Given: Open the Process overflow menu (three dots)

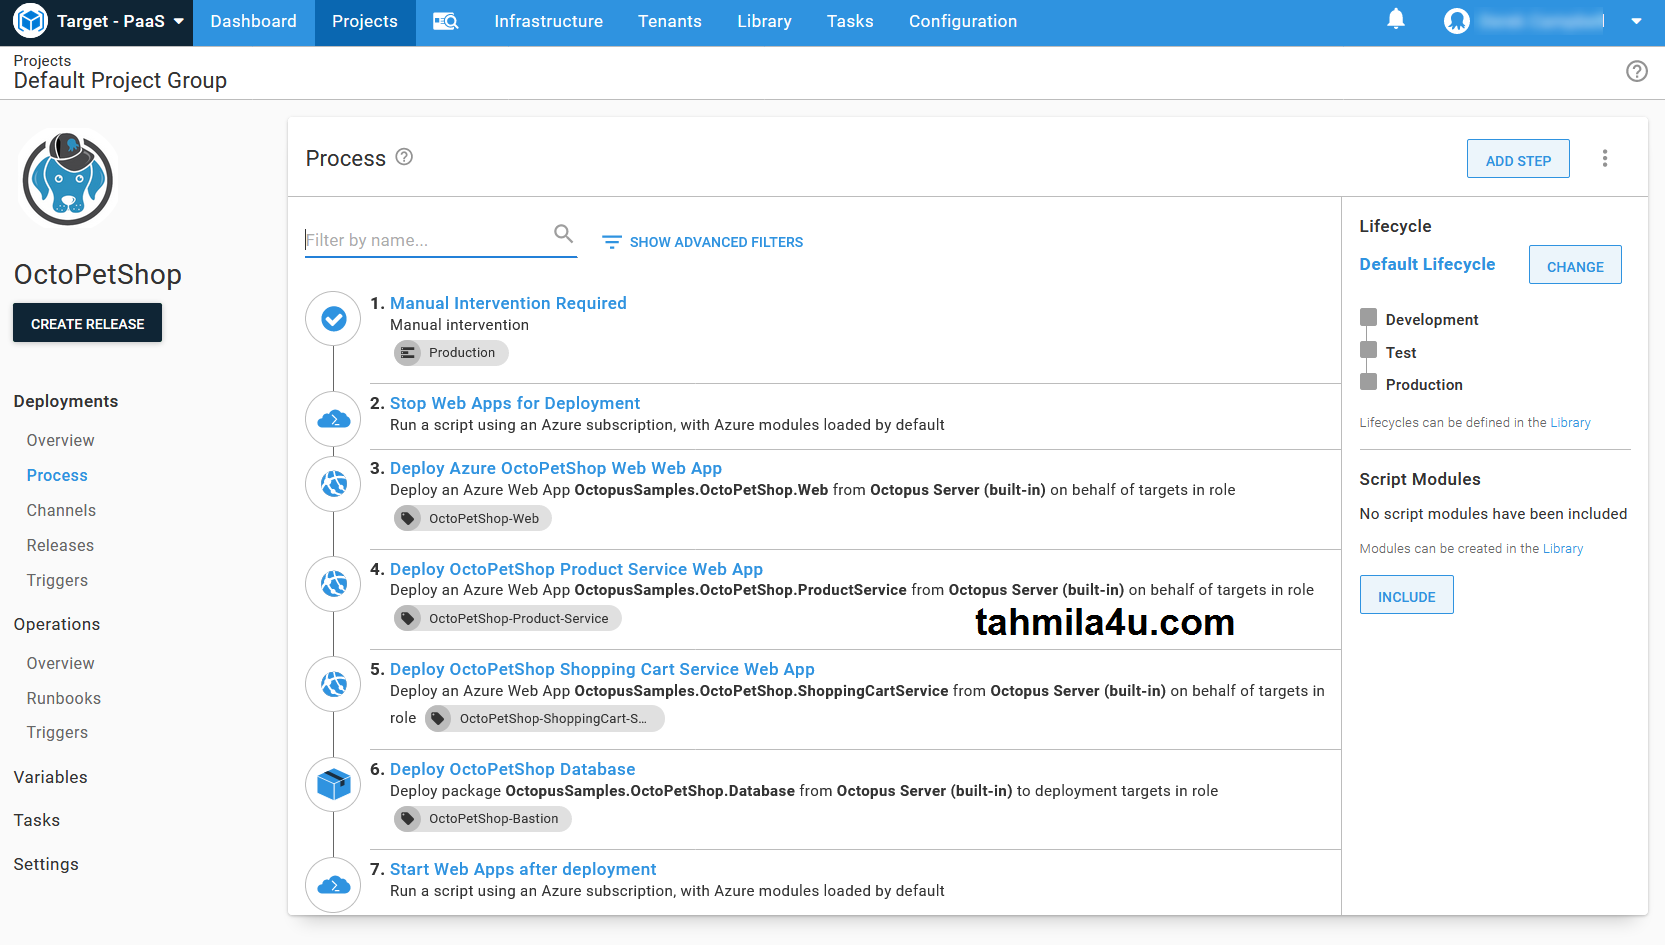Looking at the screenshot, I should coord(1605,158).
